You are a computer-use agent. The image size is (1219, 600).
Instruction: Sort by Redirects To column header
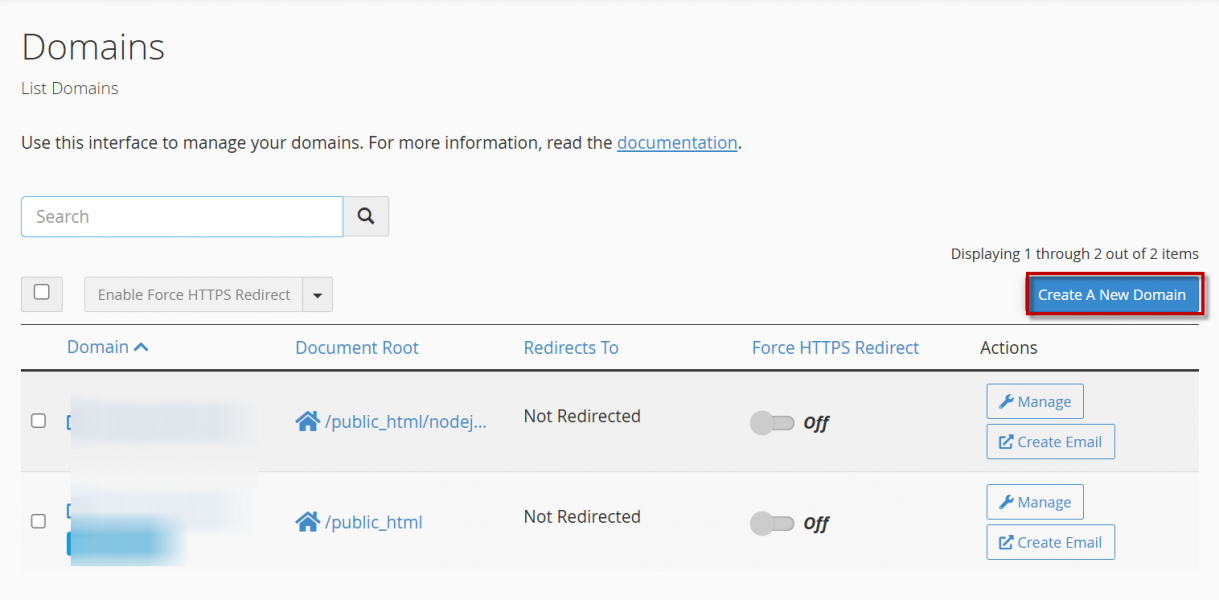(x=571, y=348)
